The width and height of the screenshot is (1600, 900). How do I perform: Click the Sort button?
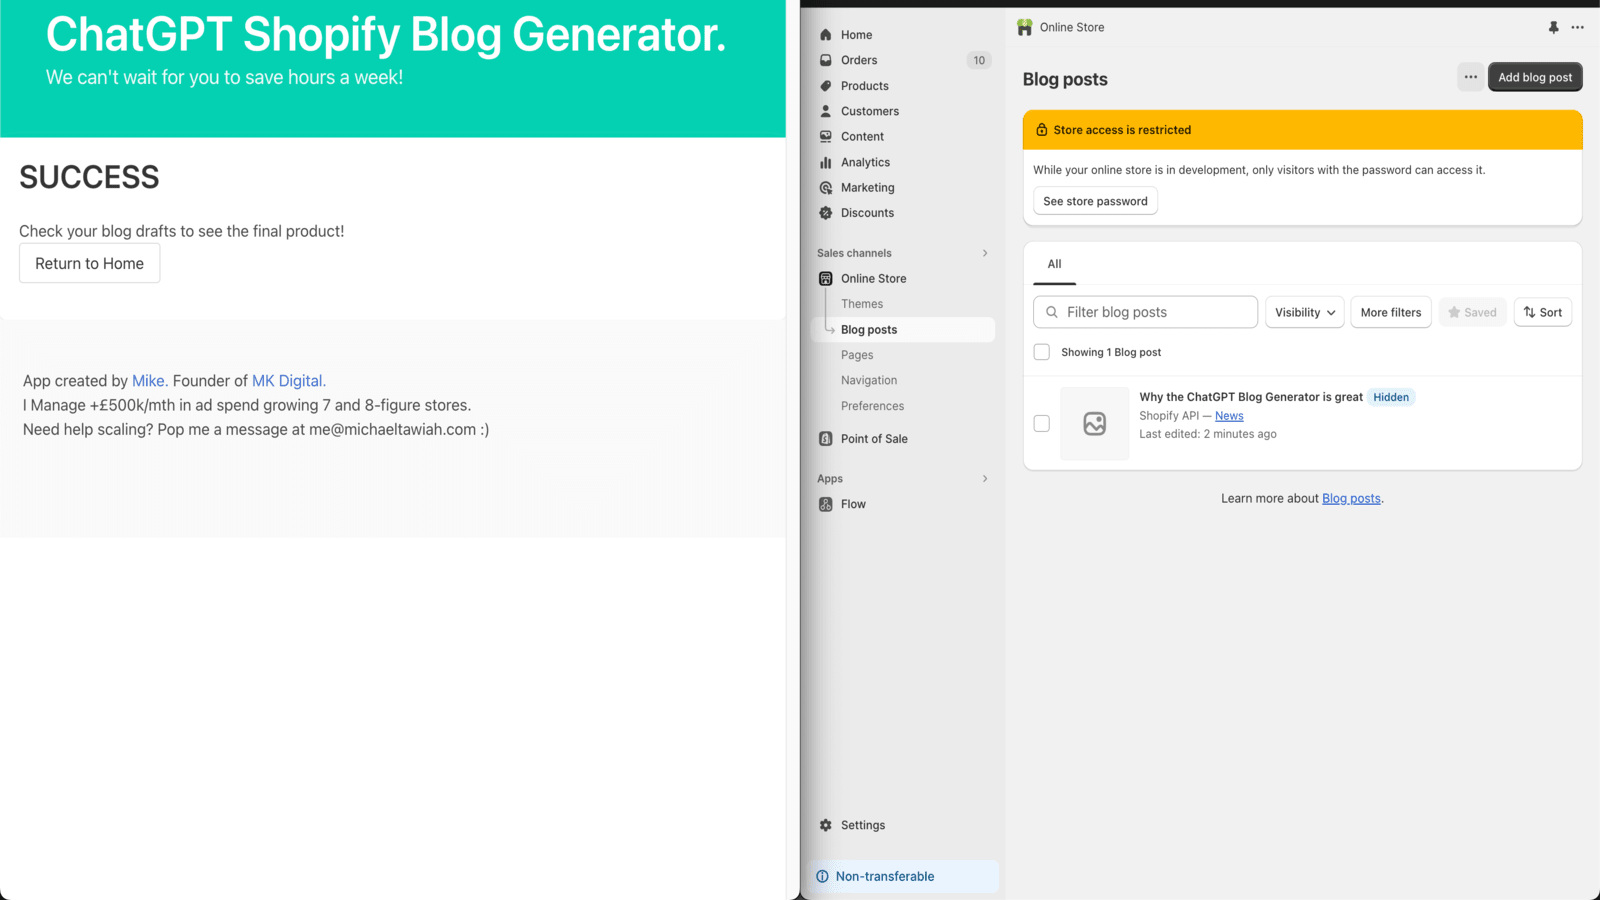pyautogui.click(x=1543, y=312)
